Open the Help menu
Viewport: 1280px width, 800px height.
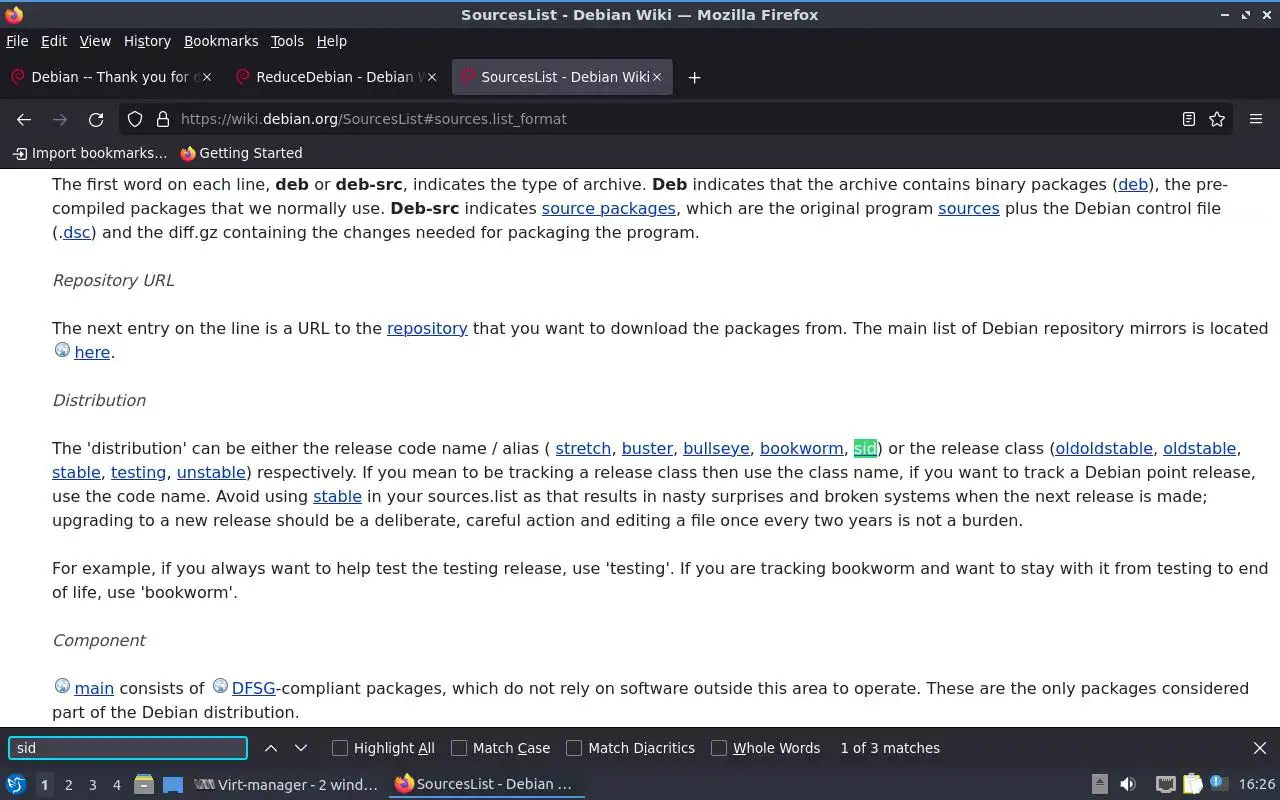[x=332, y=41]
